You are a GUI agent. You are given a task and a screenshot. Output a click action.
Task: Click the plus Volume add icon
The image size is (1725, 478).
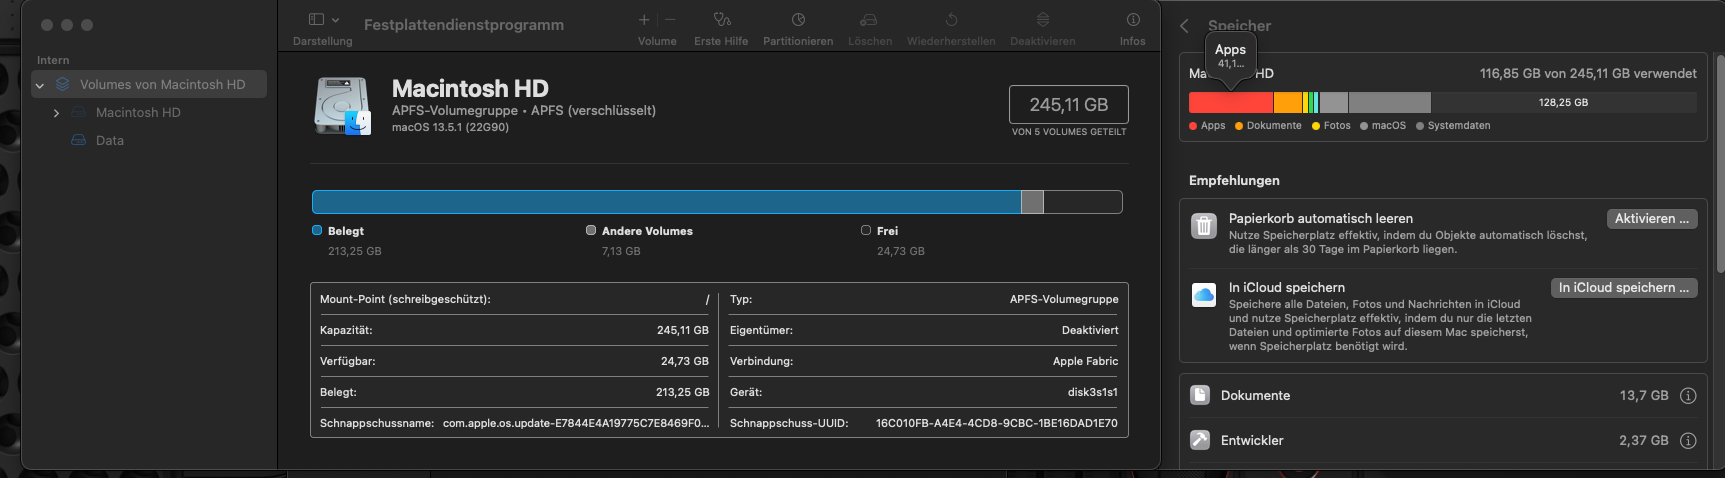(644, 20)
